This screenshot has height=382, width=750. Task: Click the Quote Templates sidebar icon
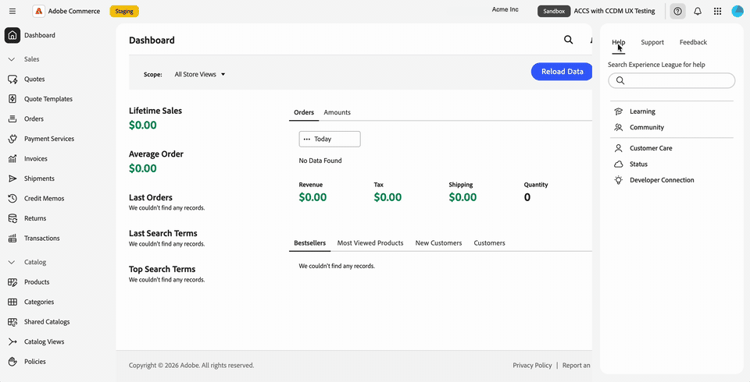coord(12,99)
